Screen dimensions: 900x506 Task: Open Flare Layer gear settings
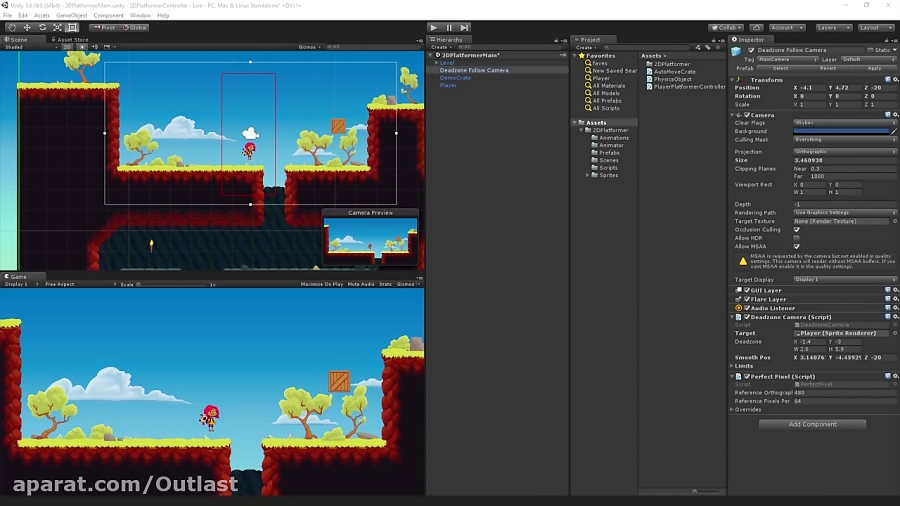tap(895, 299)
